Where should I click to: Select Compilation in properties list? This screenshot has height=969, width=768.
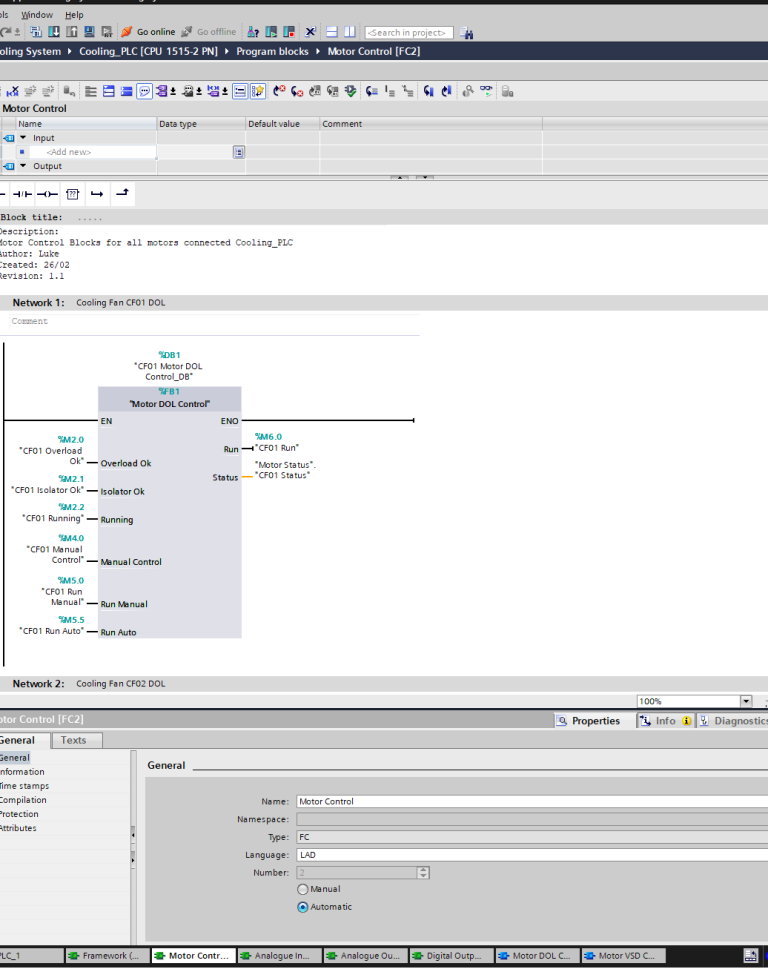tap(23, 800)
